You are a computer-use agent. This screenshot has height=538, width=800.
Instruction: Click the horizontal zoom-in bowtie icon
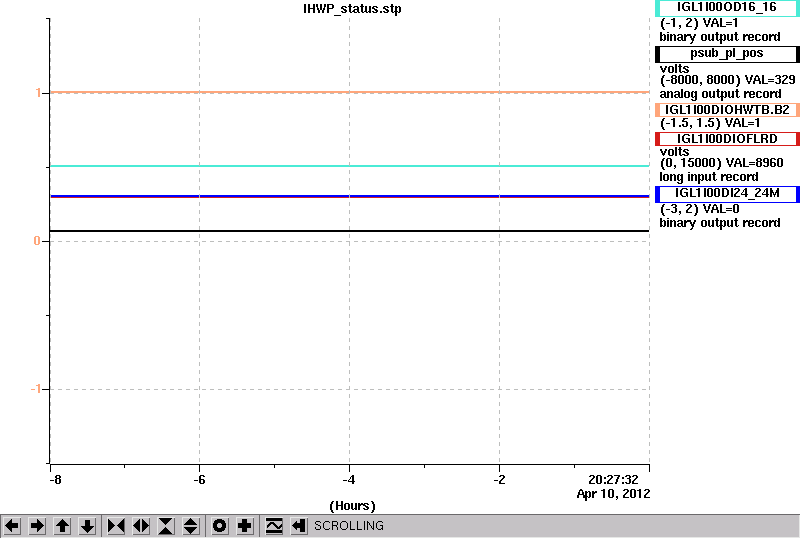116,526
